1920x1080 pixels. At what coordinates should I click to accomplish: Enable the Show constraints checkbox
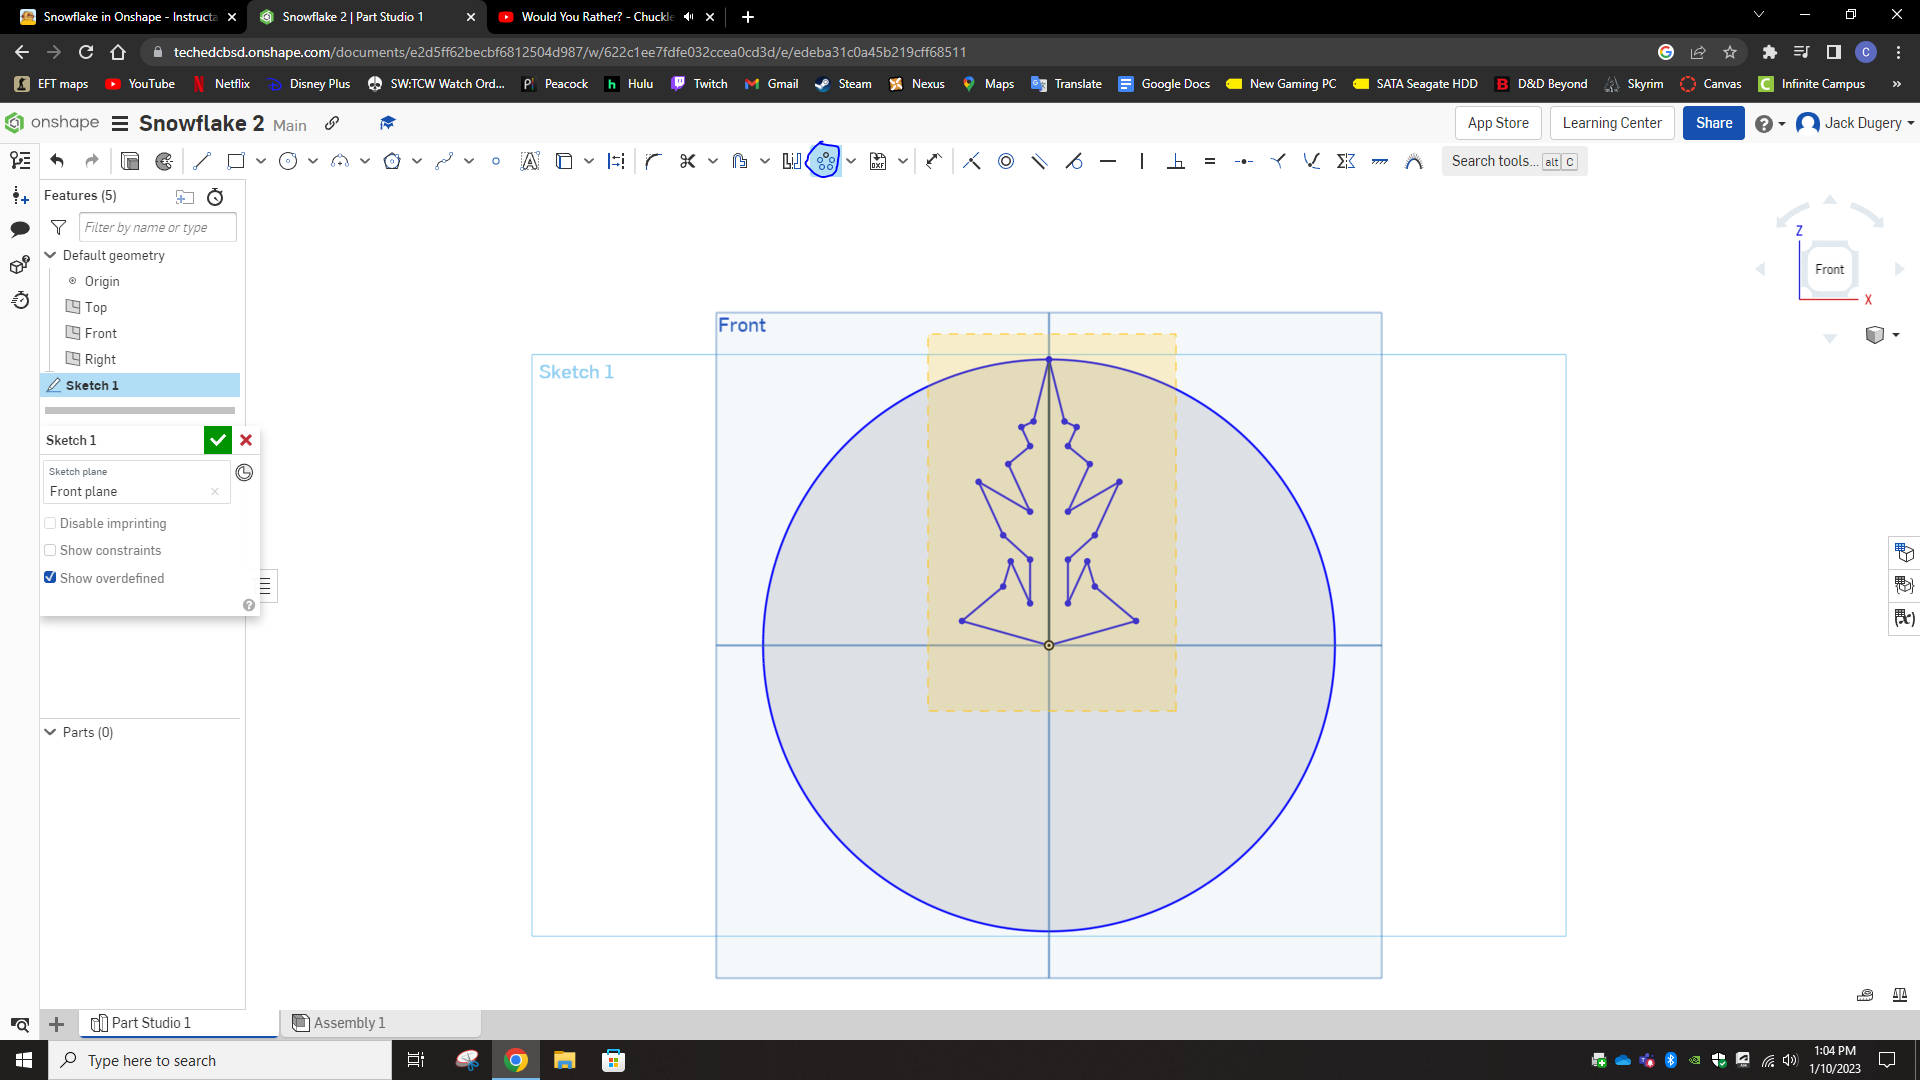(50, 550)
